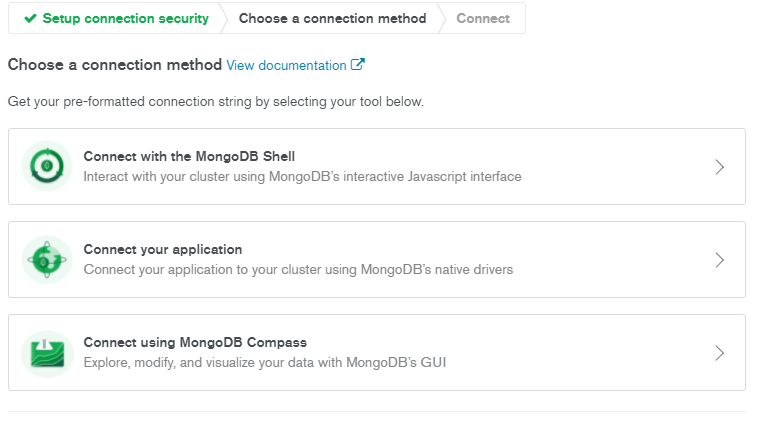
Task: Choose Connect your application title
Action: [163, 249]
